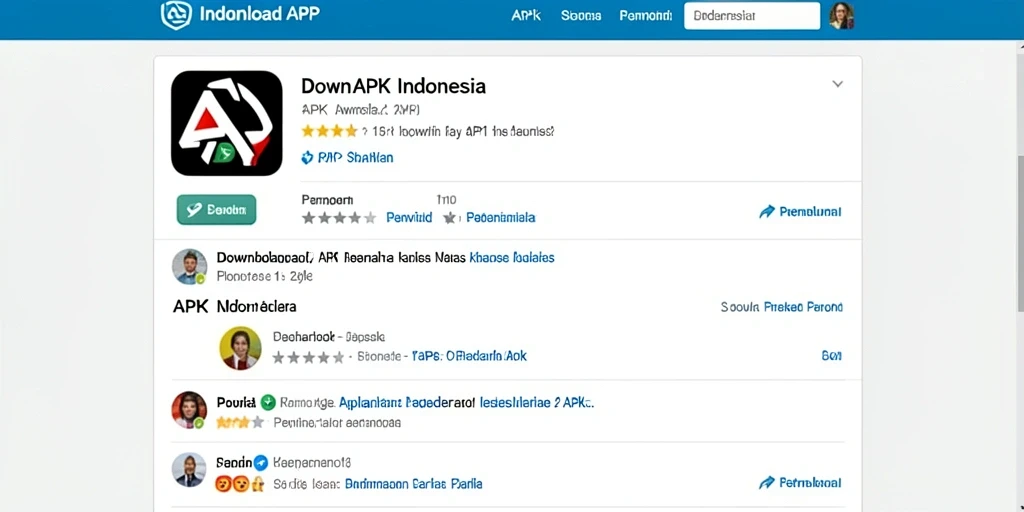
Task: Click the green badge beside Pourlka
Action: coord(268,402)
